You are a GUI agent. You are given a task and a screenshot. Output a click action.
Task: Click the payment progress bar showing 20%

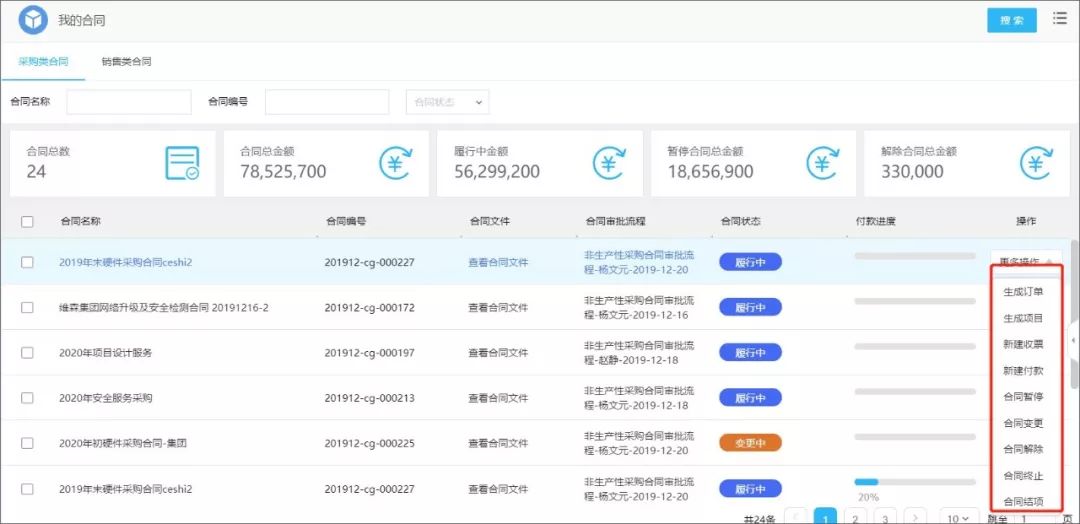click(x=915, y=482)
